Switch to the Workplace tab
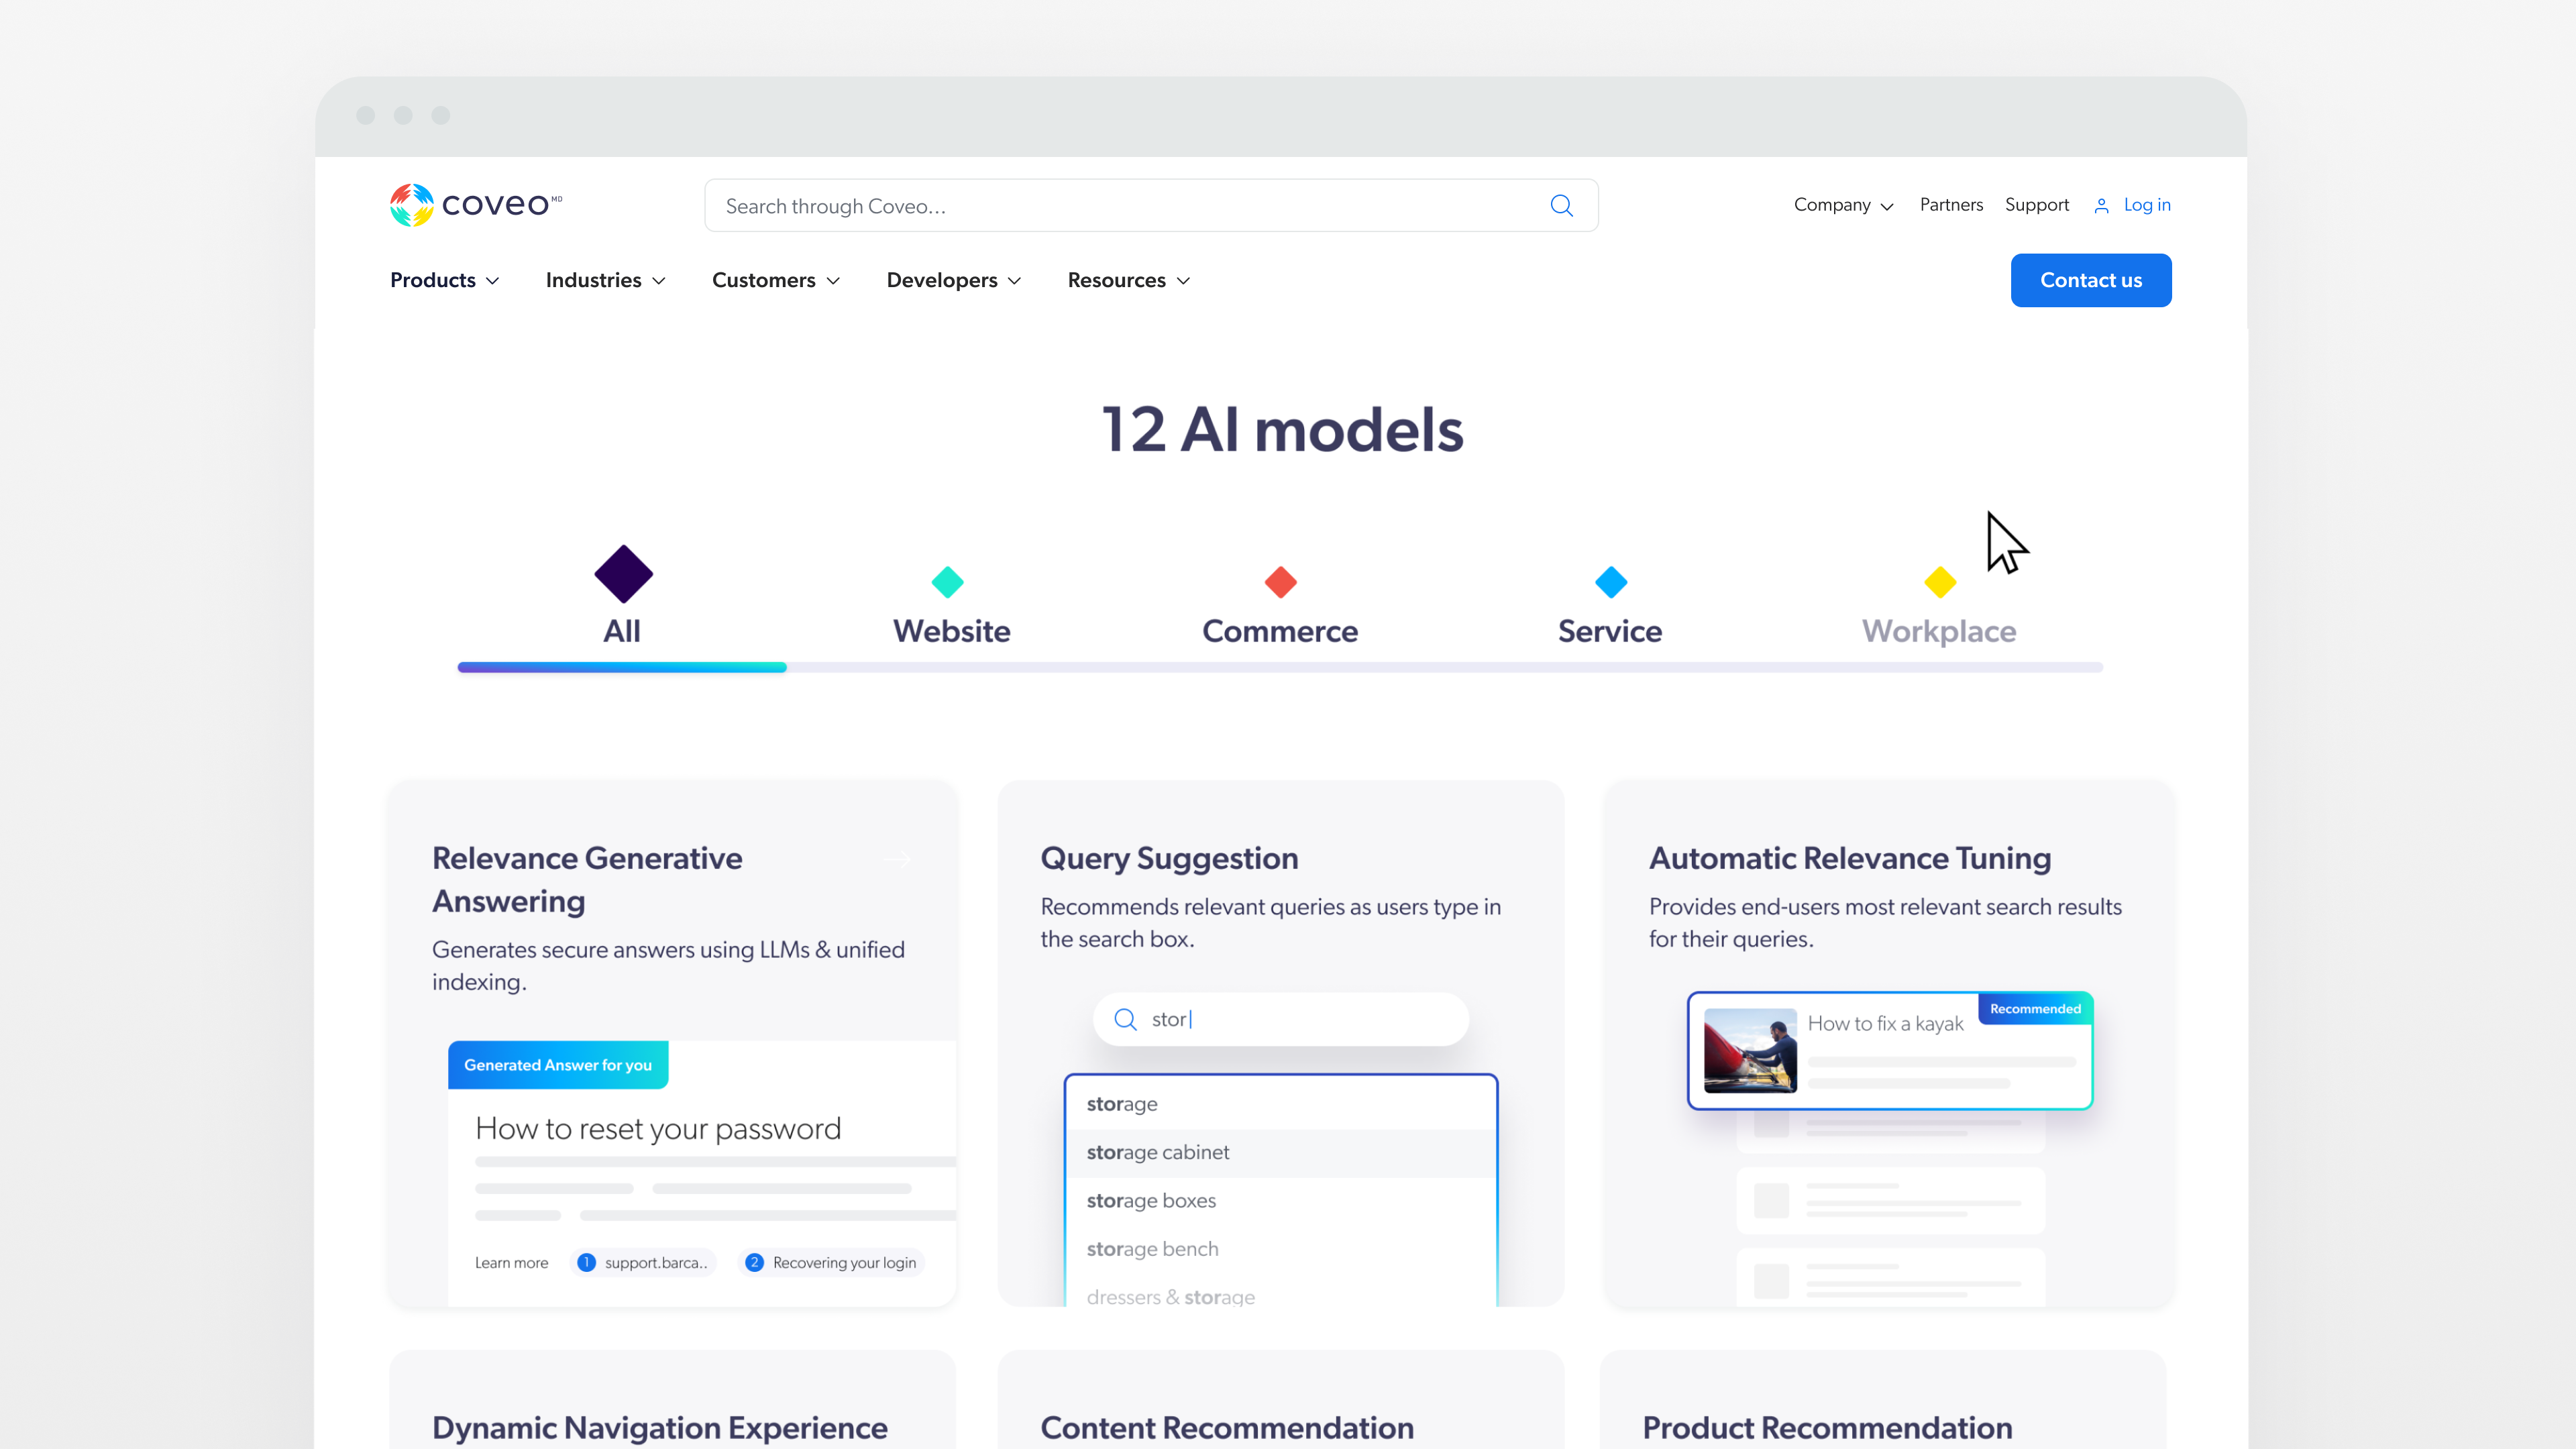Image resolution: width=2576 pixels, height=1449 pixels. coord(1939,631)
